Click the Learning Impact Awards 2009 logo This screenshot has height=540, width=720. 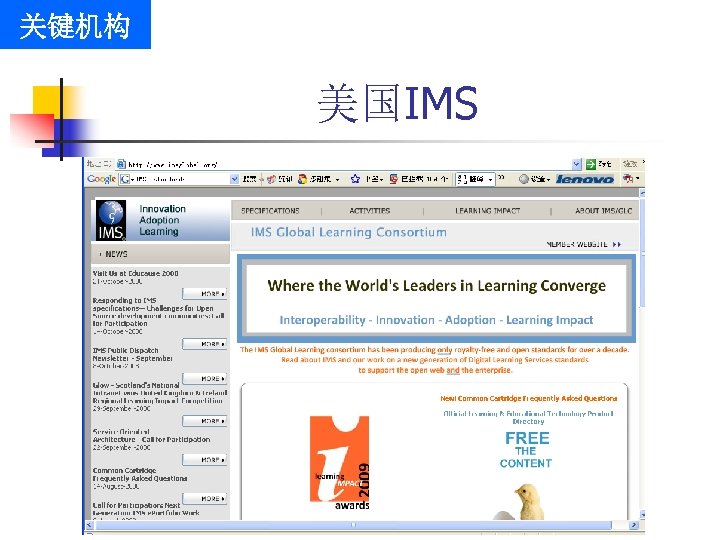click(340, 463)
